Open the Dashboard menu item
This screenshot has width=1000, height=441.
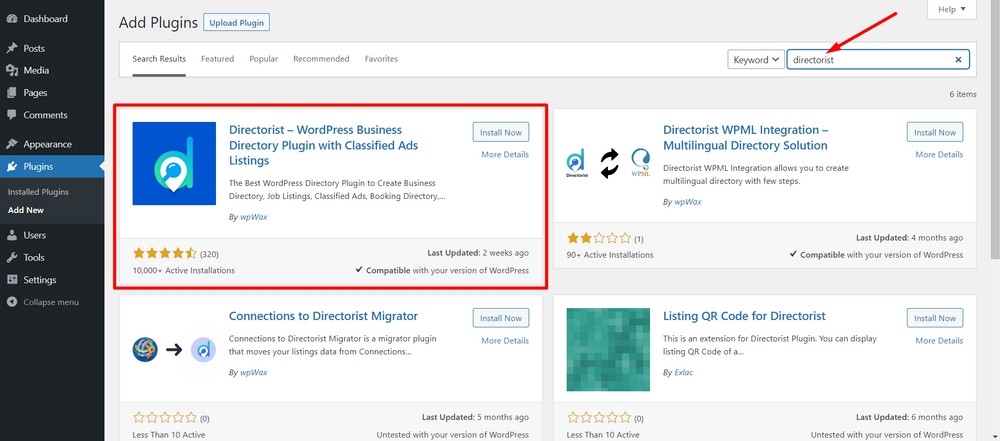52,19
